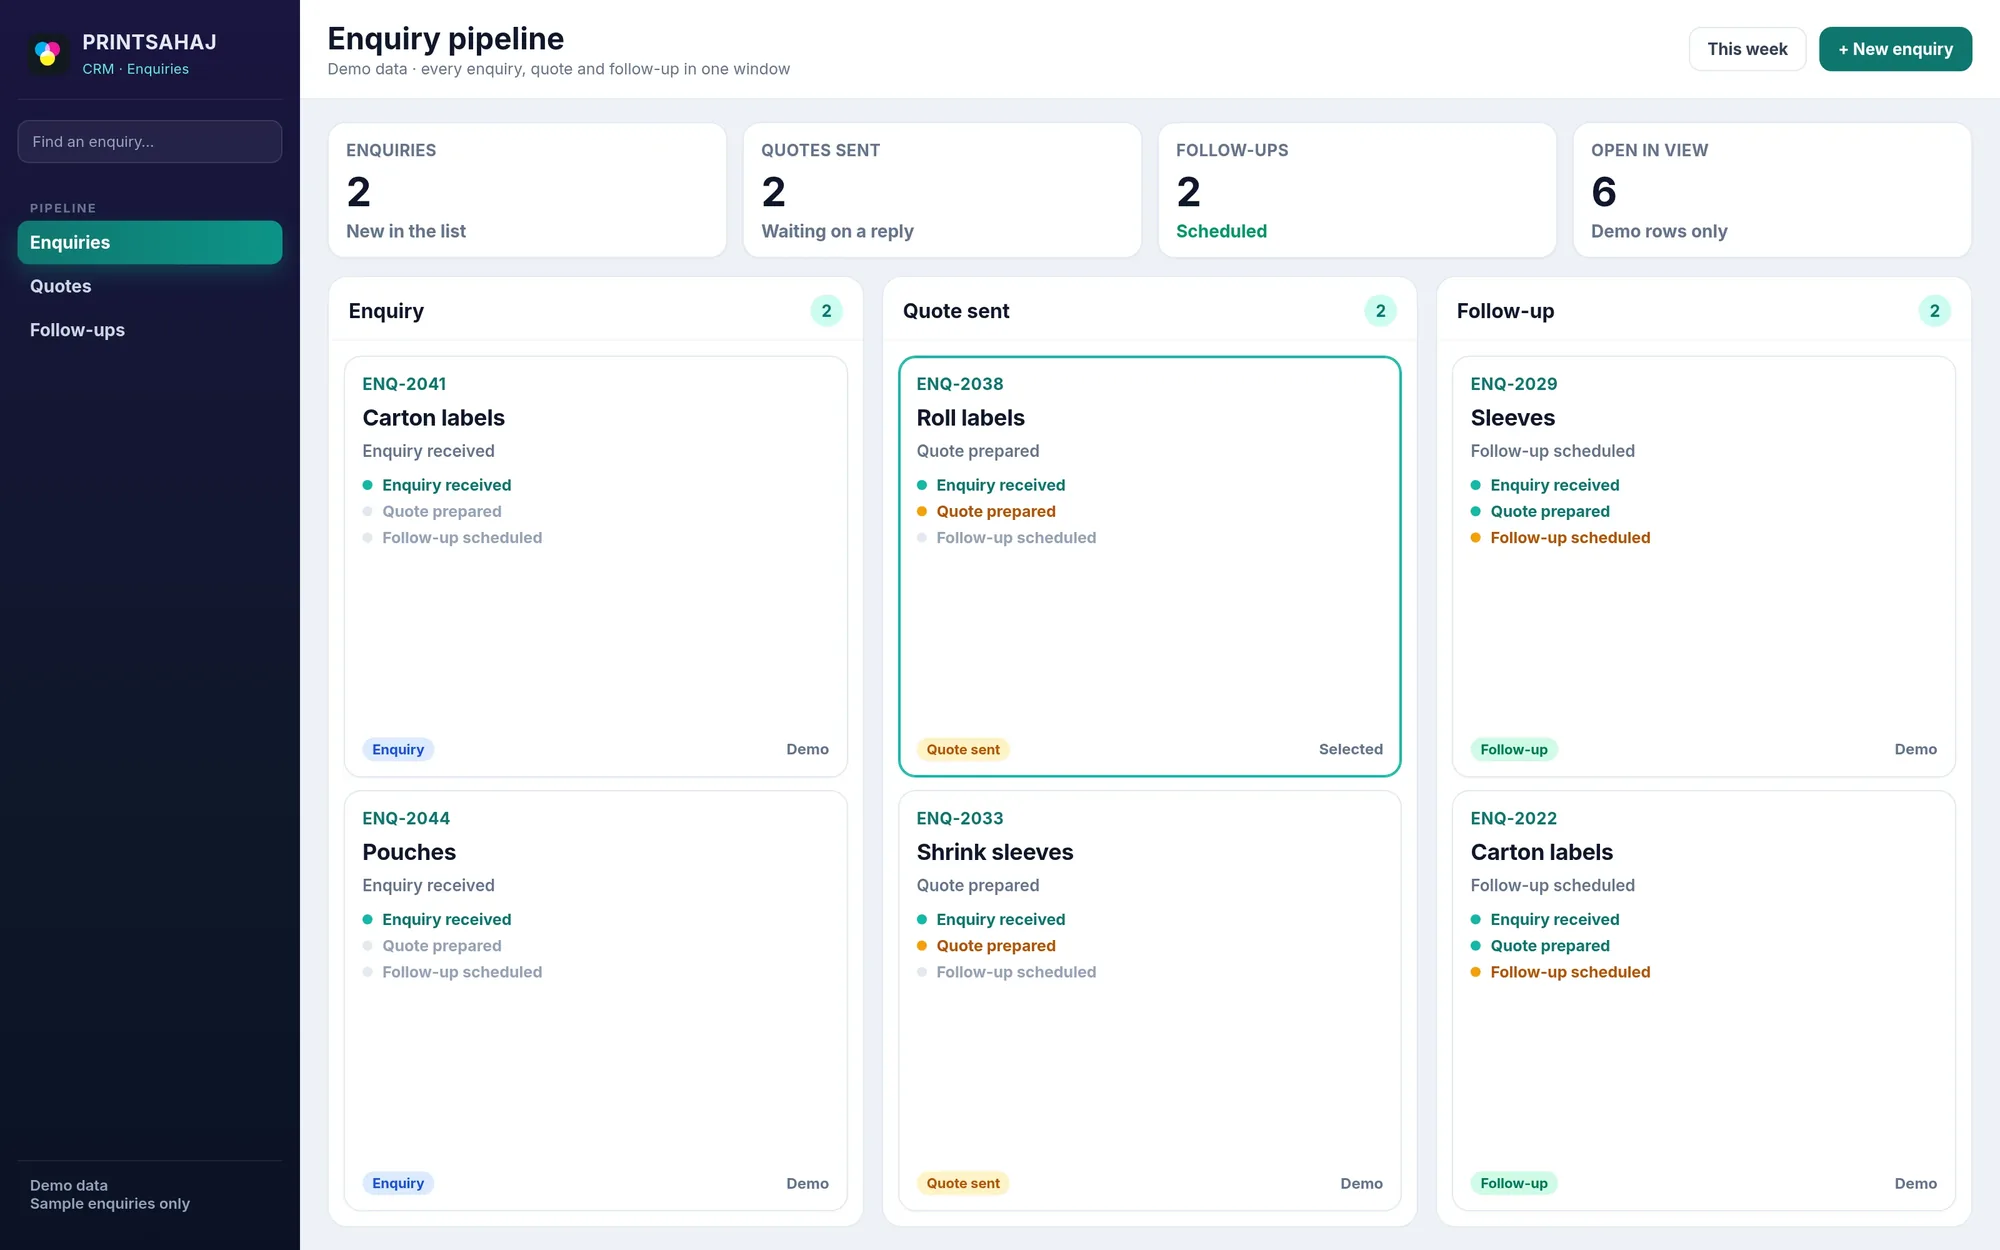The width and height of the screenshot is (2000, 1250).
Task: Open the ENQ-2029 Sleeves card
Action: [1704, 566]
